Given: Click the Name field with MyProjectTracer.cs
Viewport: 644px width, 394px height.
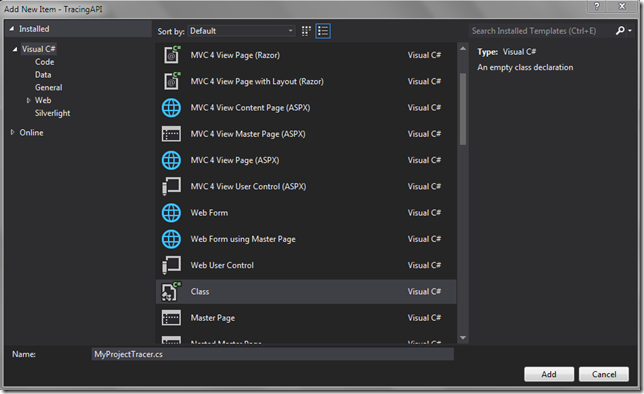Looking at the screenshot, I should (273, 354).
